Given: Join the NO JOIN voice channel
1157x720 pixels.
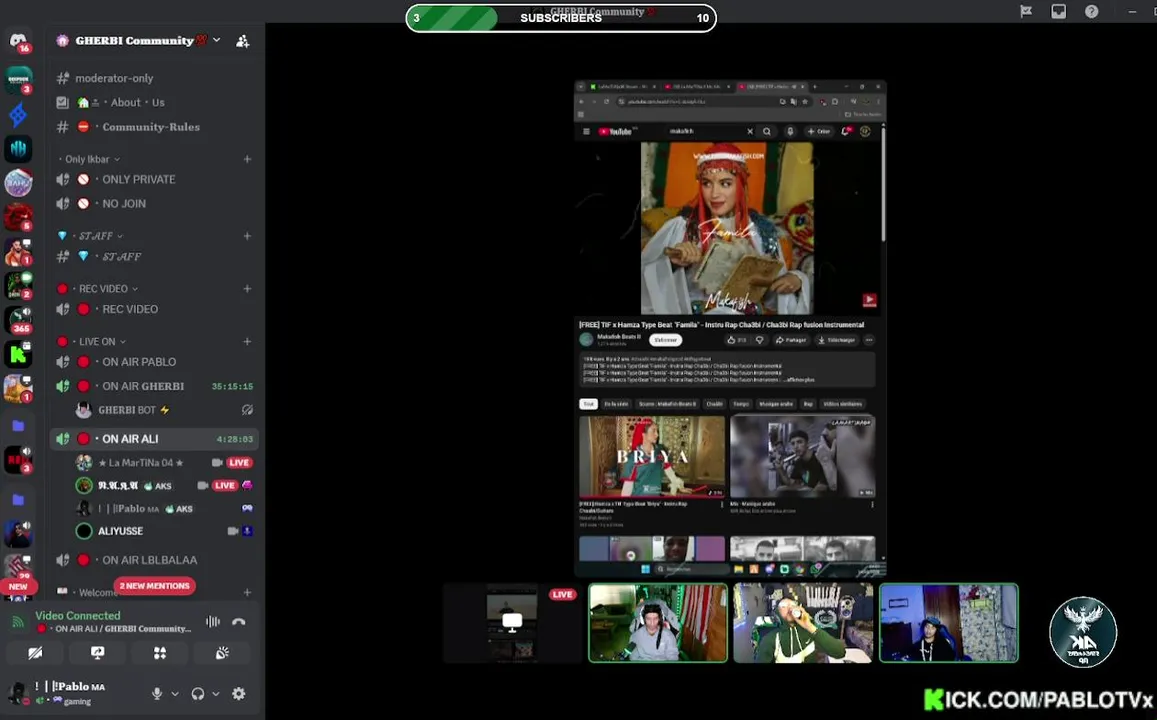Looking at the screenshot, I should (153, 204).
